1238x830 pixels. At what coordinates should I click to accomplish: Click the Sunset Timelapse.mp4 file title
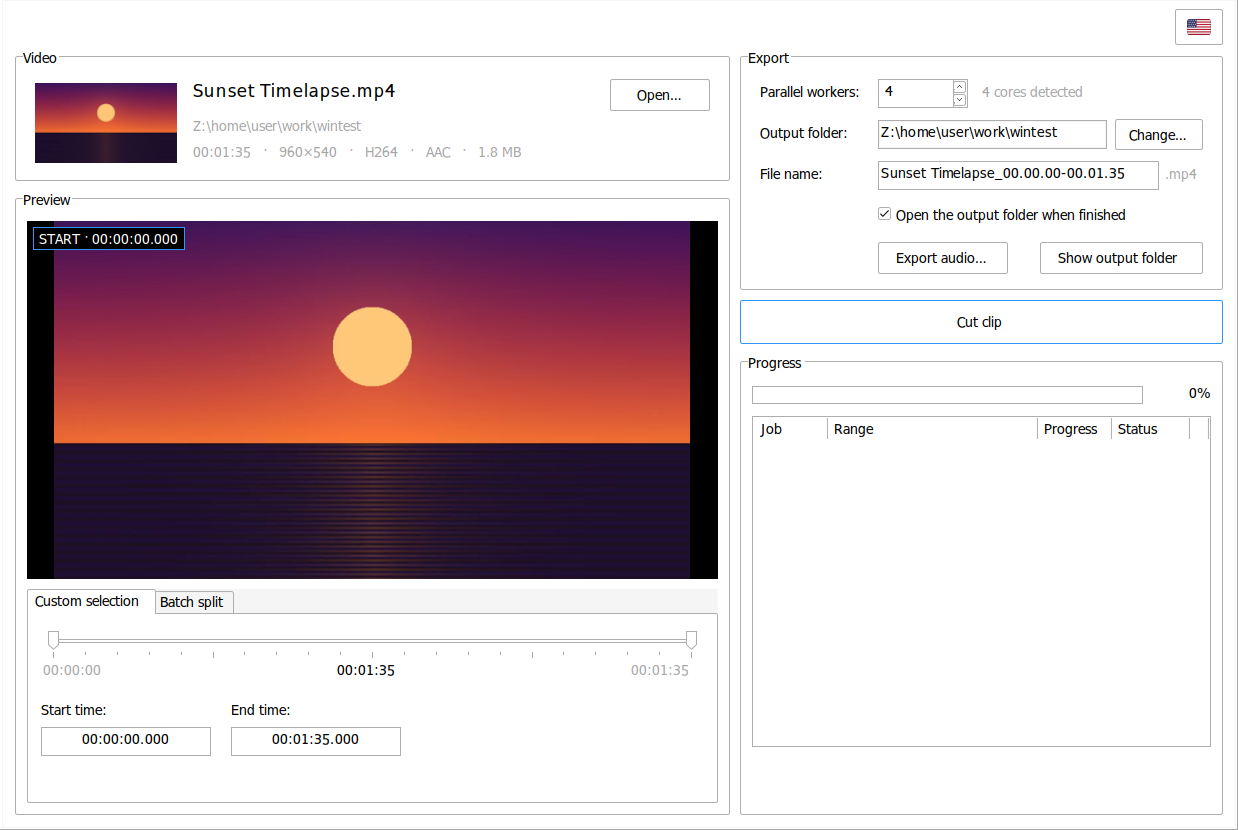point(294,91)
